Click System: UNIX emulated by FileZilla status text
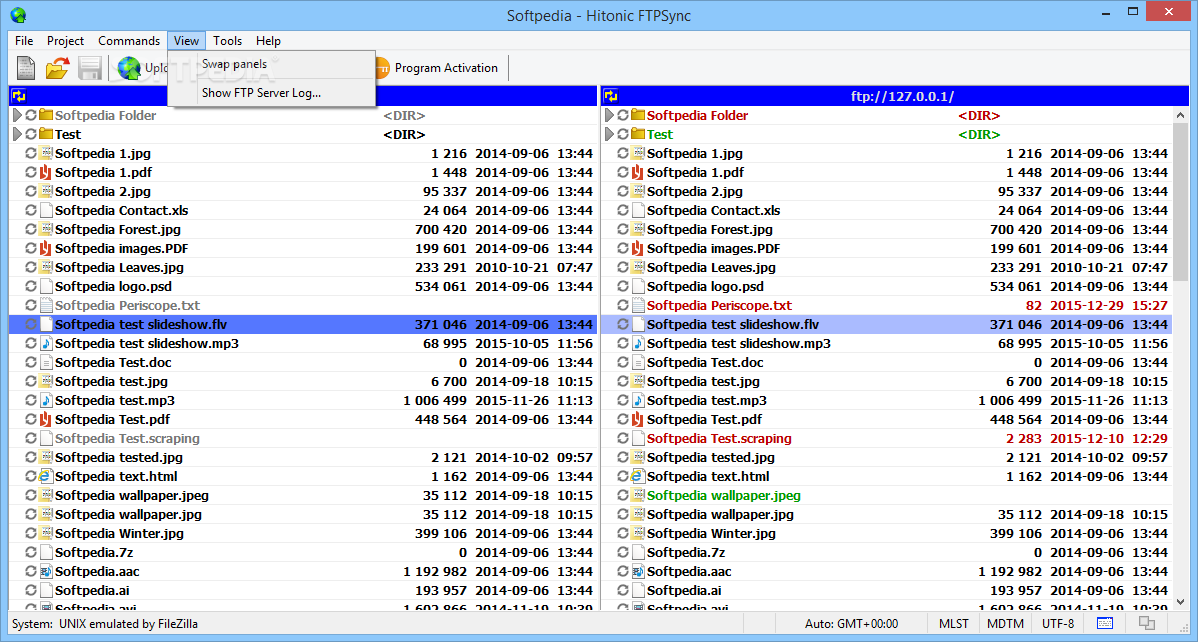This screenshot has height=642, width=1198. click(105, 624)
